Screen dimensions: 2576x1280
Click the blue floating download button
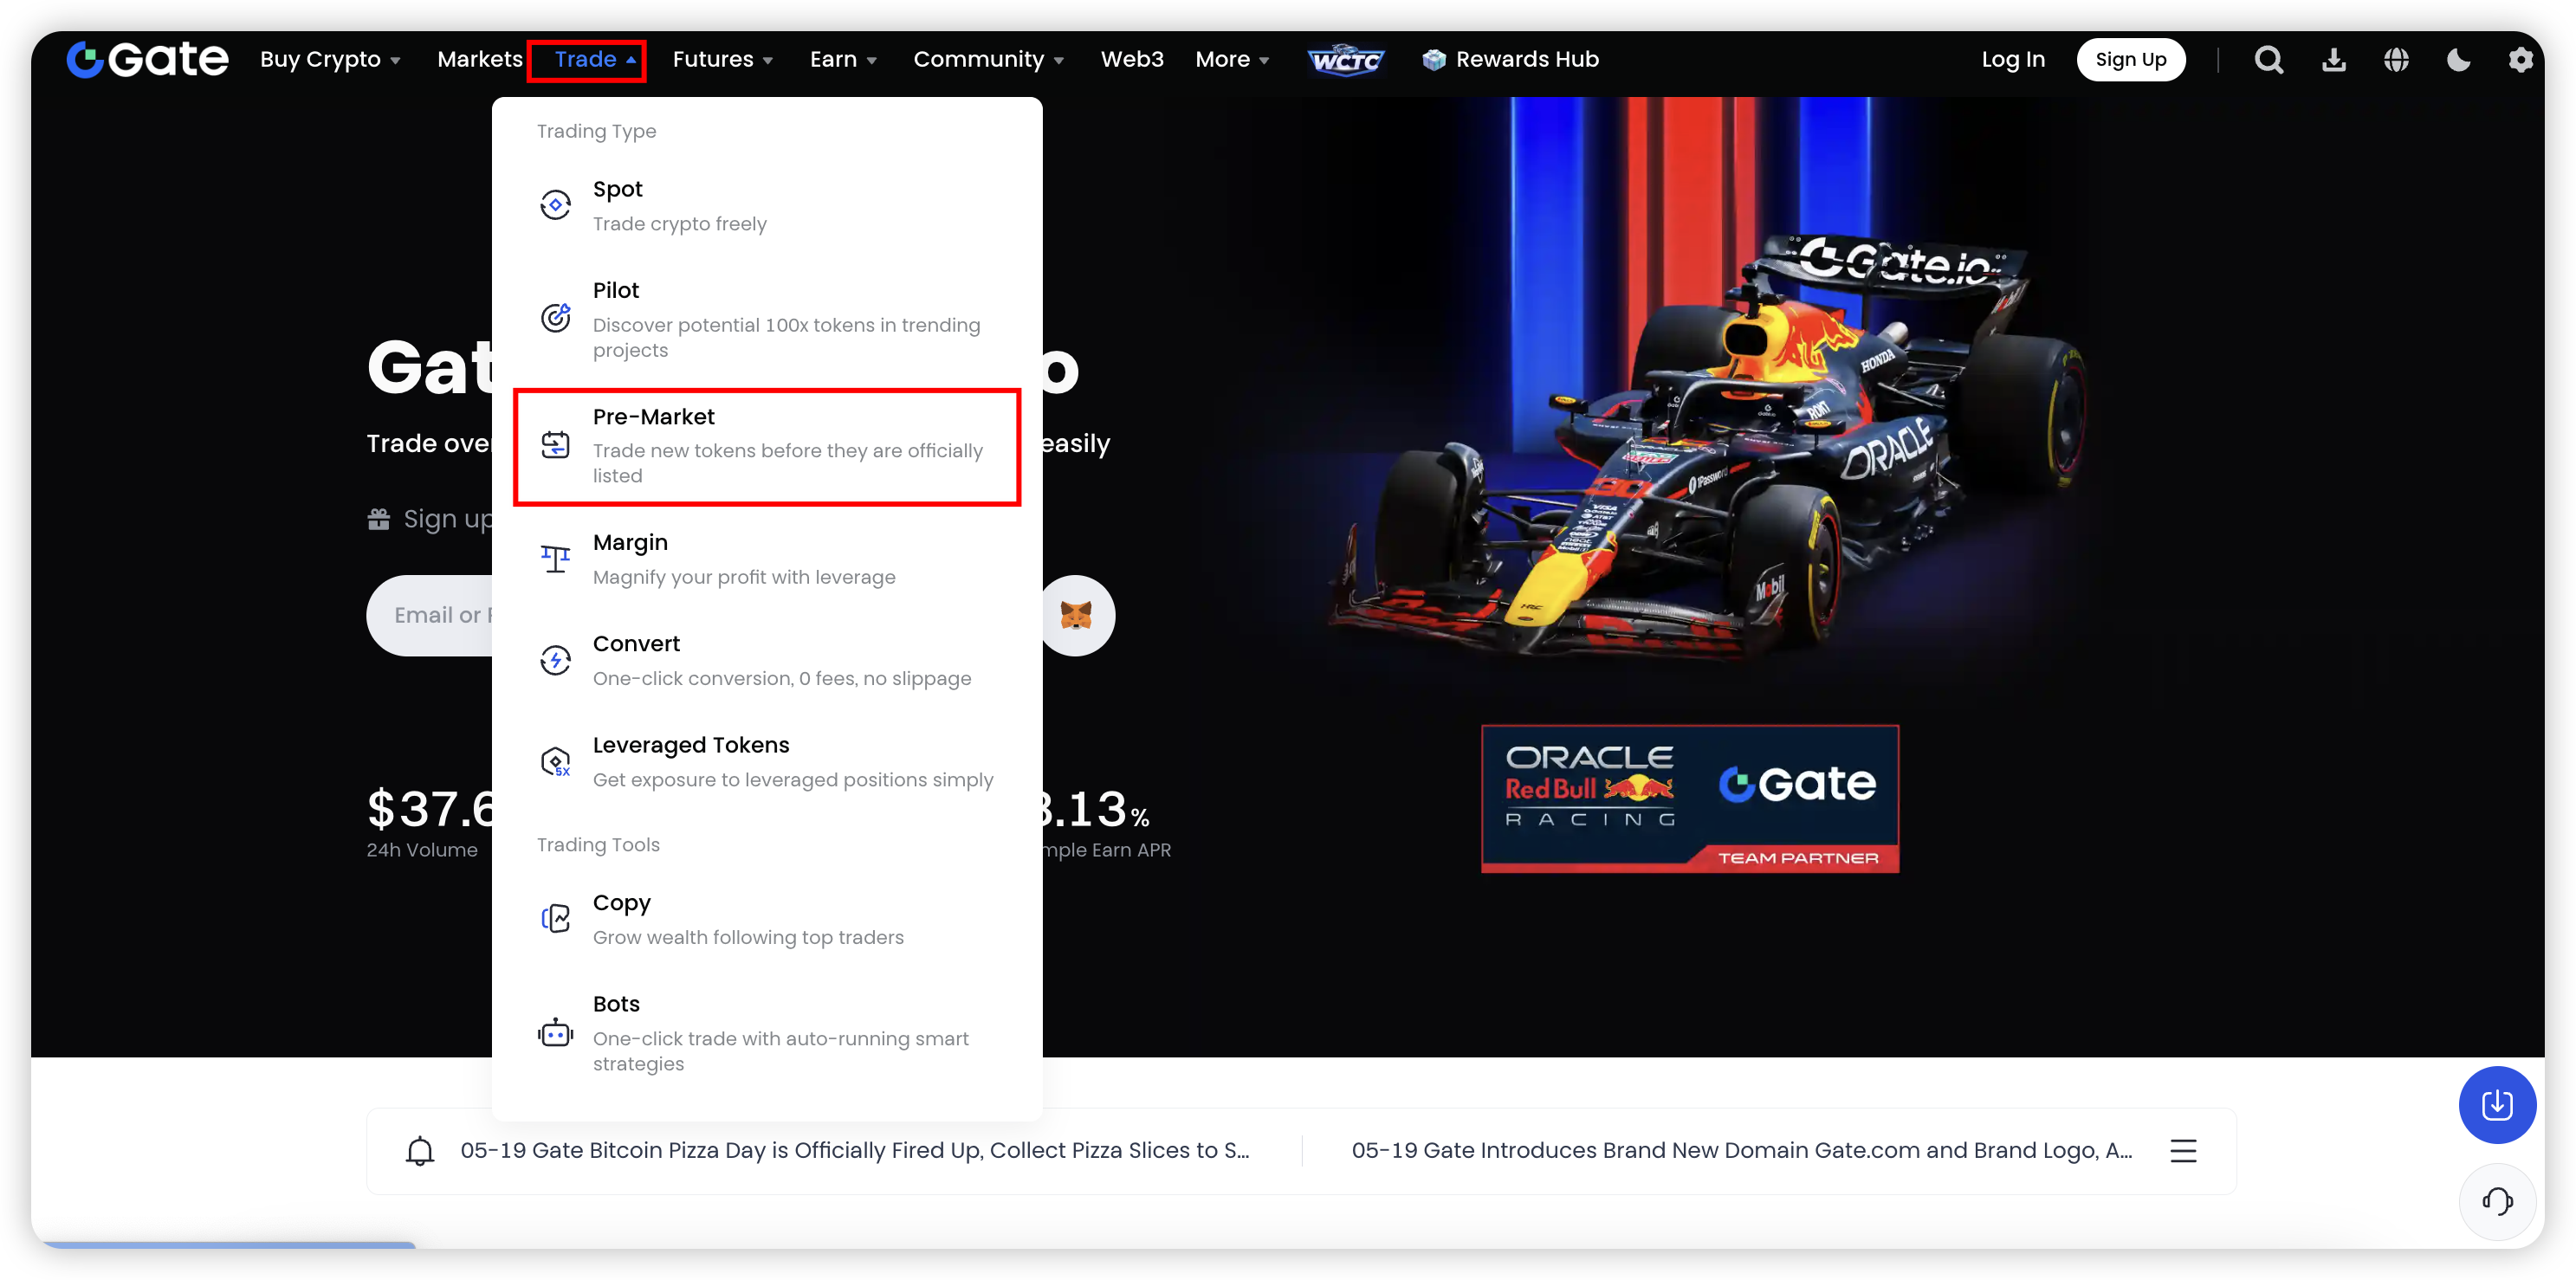pyautogui.click(x=2497, y=1105)
